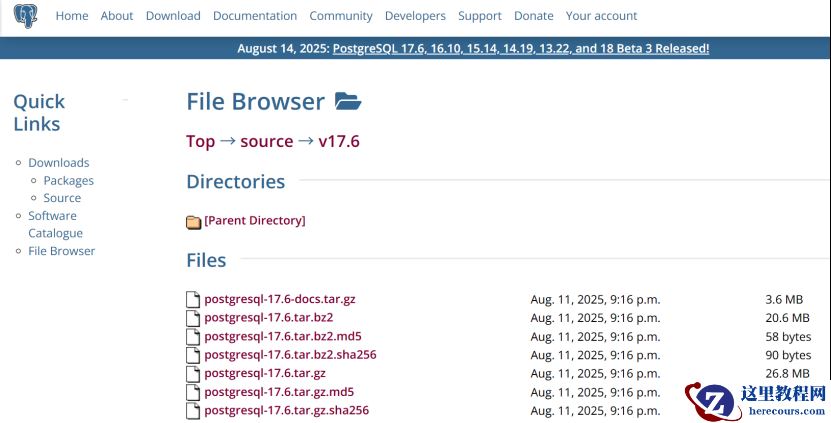Image resolution: width=831 pixels, height=423 pixels.
Task: Click the Donate navigation link
Action: coord(534,16)
